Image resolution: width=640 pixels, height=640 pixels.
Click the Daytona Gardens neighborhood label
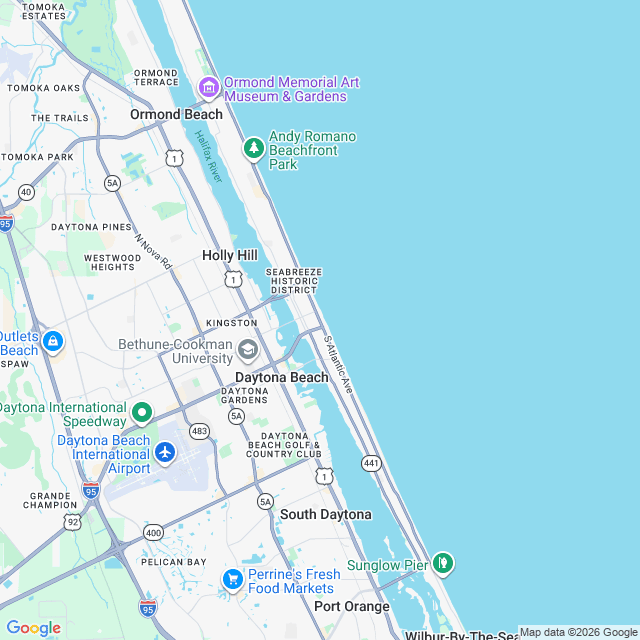[244, 396]
